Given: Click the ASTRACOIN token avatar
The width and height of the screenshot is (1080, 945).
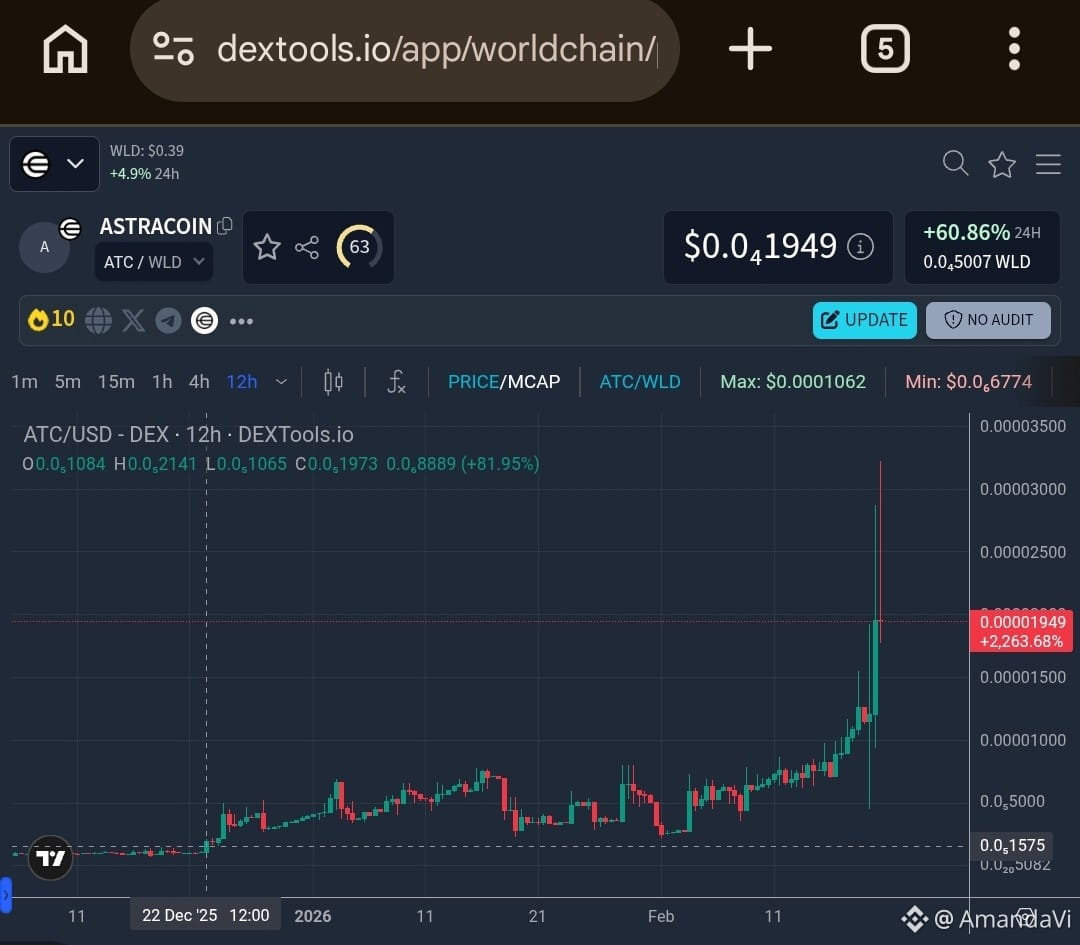Looking at the screenshot, I should [44, 247].
